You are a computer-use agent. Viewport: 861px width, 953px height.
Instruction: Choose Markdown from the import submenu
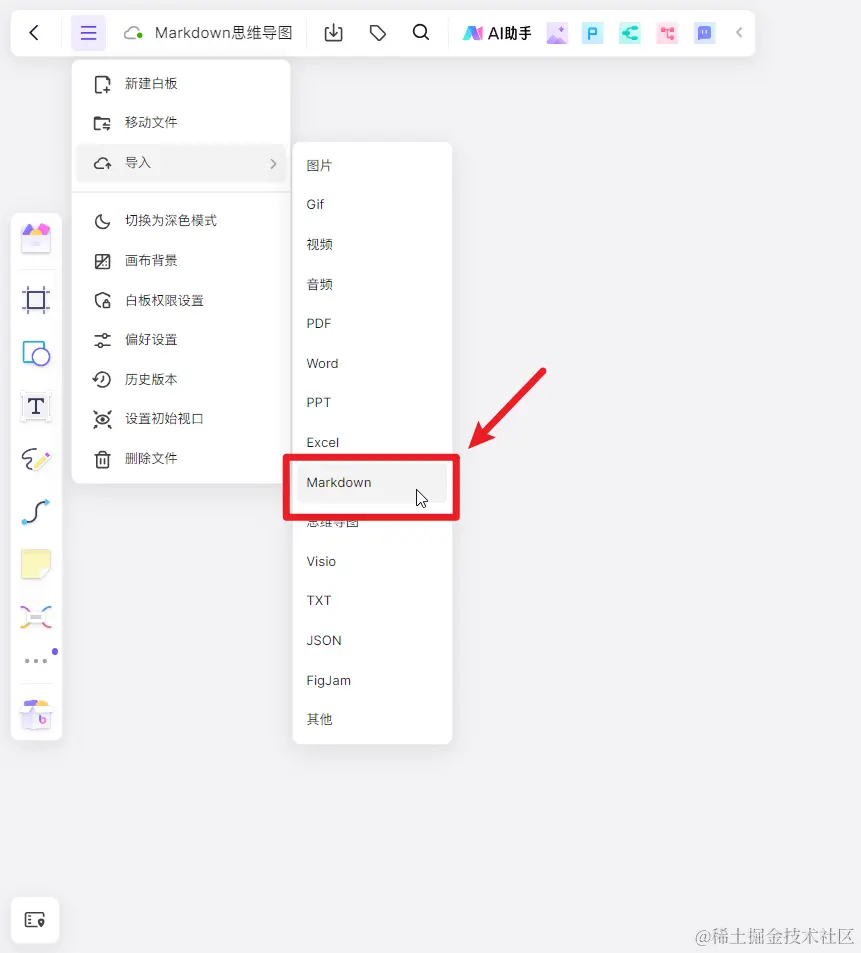[x=338, y=482]
